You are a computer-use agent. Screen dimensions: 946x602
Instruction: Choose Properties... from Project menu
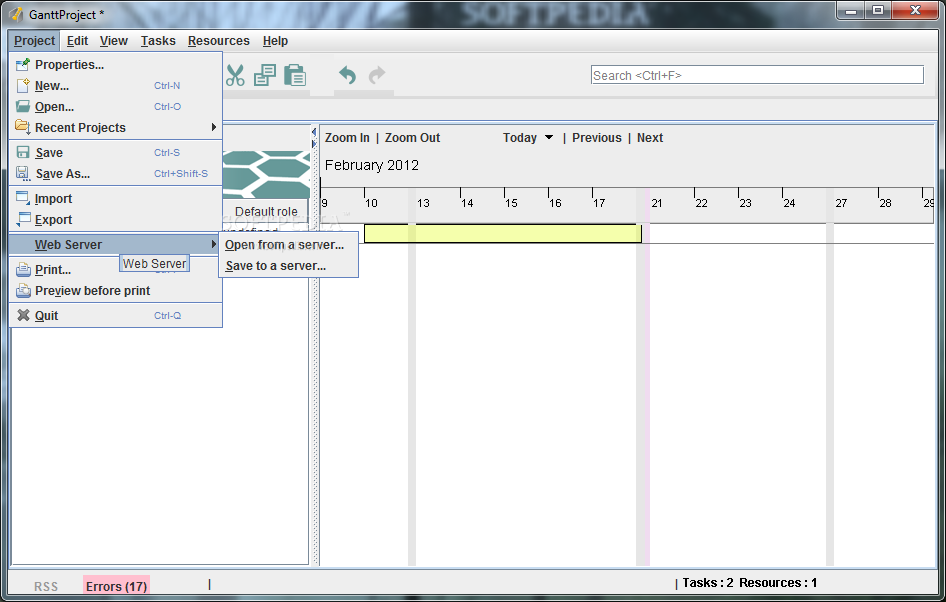(x=116, y=65)
